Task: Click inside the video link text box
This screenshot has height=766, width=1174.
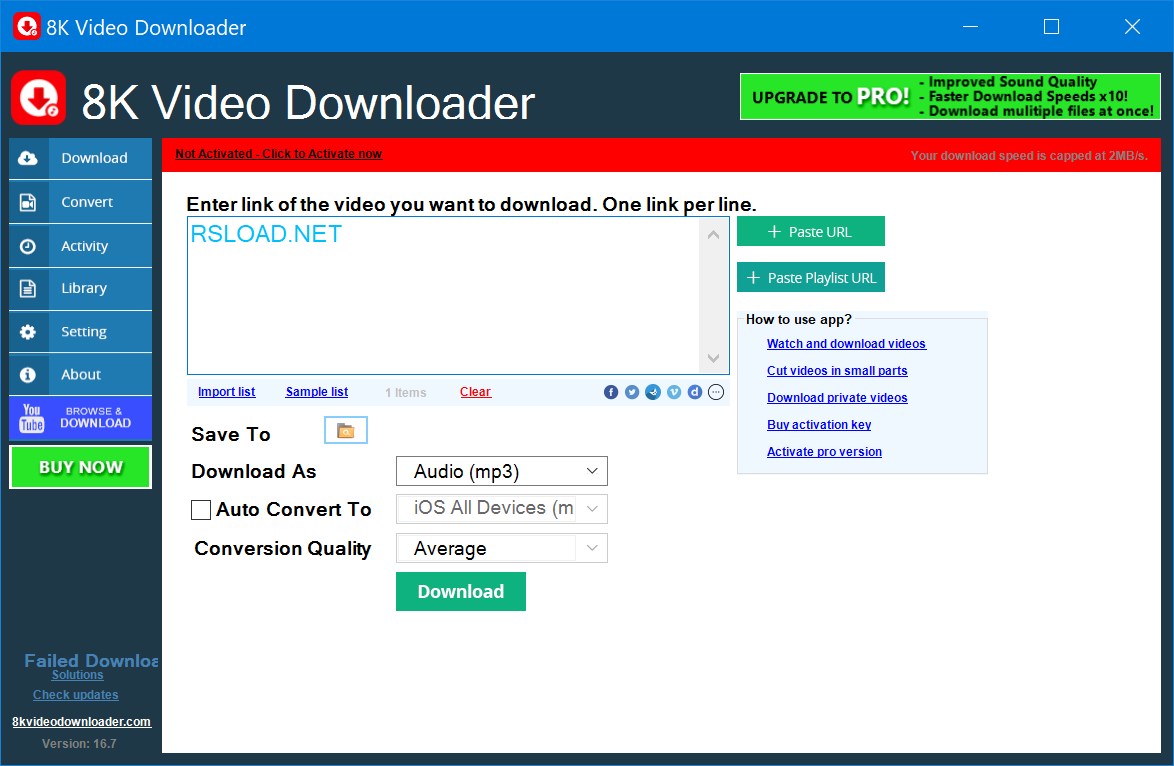Action: (443, 296)
